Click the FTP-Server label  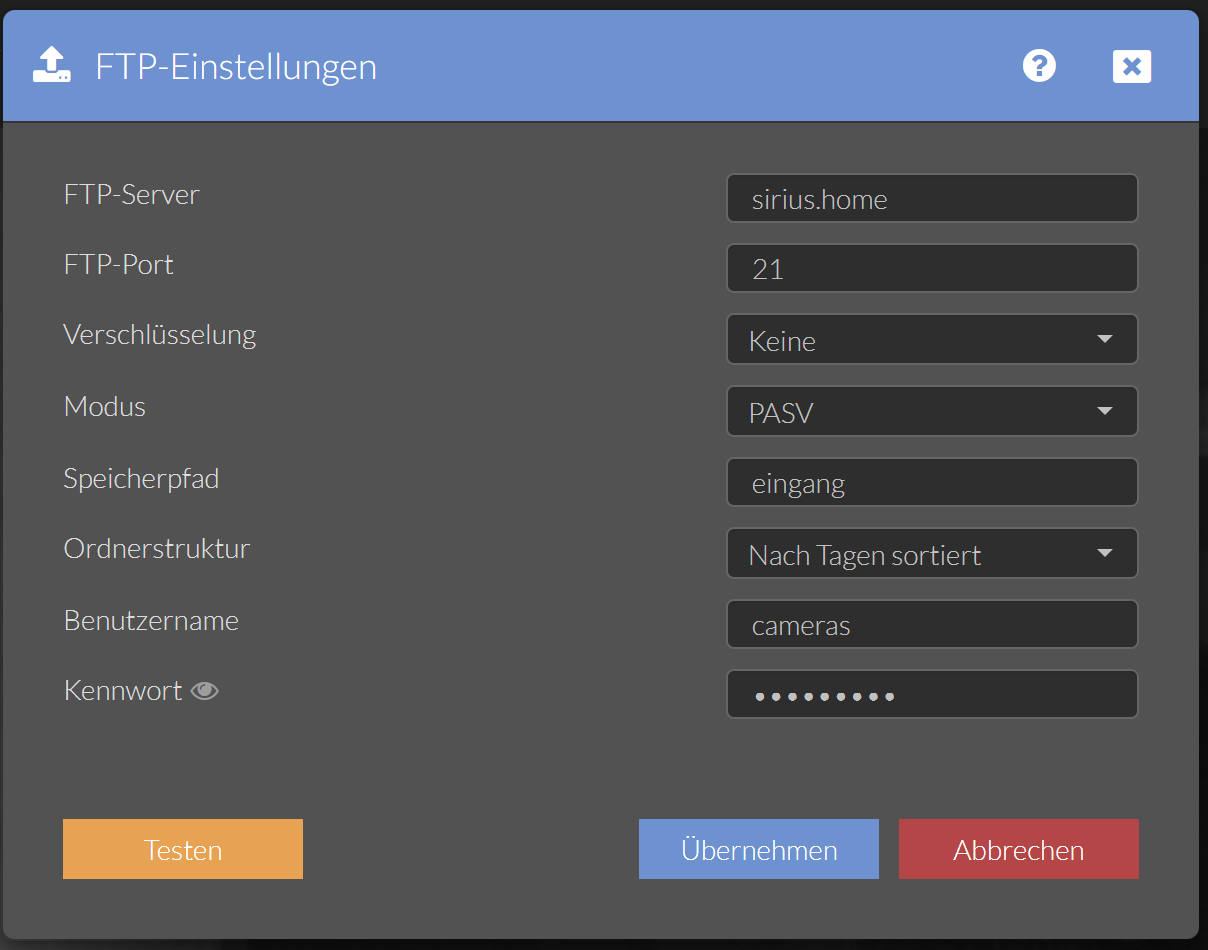click(x=132, y=194)
